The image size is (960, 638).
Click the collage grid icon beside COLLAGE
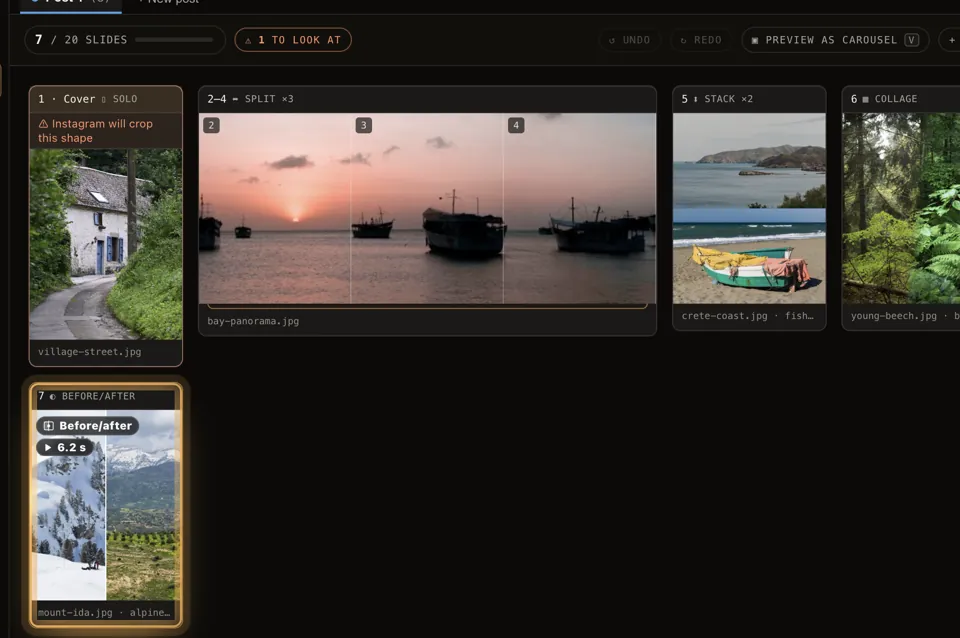click(x=866, y=99)
